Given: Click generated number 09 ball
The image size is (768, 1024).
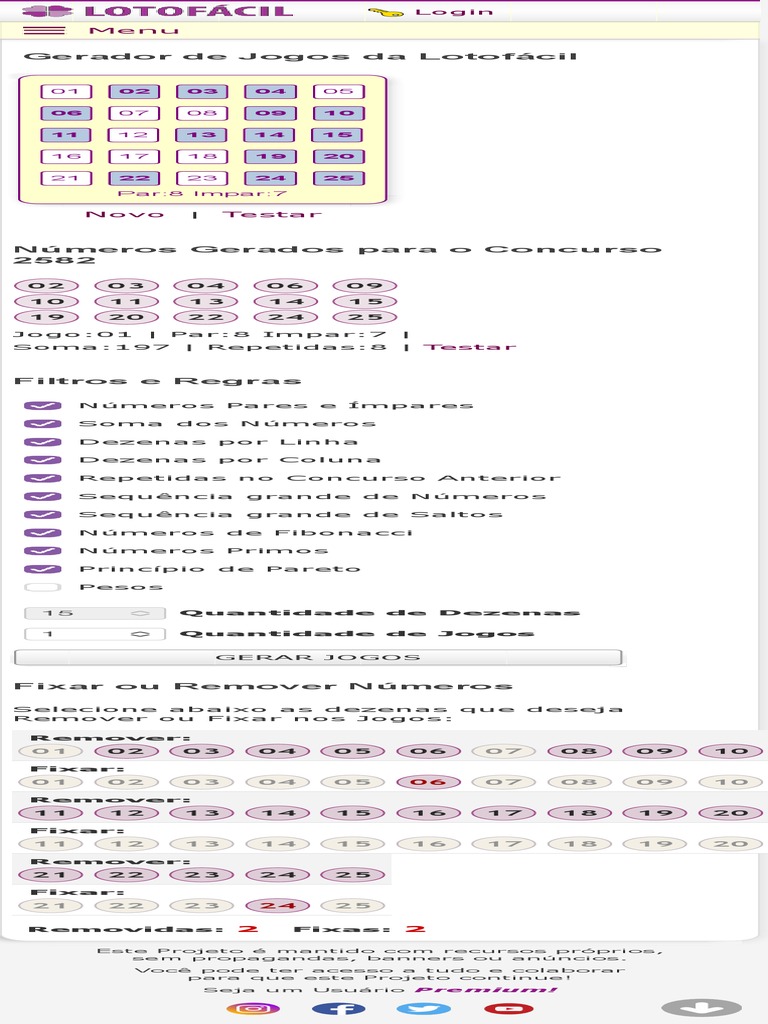Looking at the screenshot, I should pyautogui.click(x=364, y=286).
